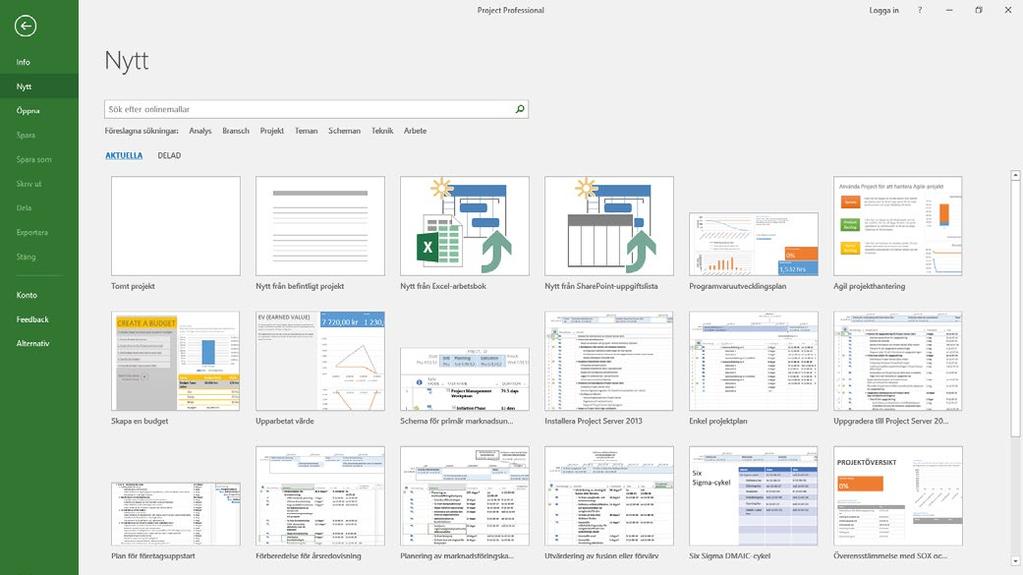Screen dimensions: 1023x575
Task: Choose Nytt från Excel-arbetsbok template
Action: point(465,226)
